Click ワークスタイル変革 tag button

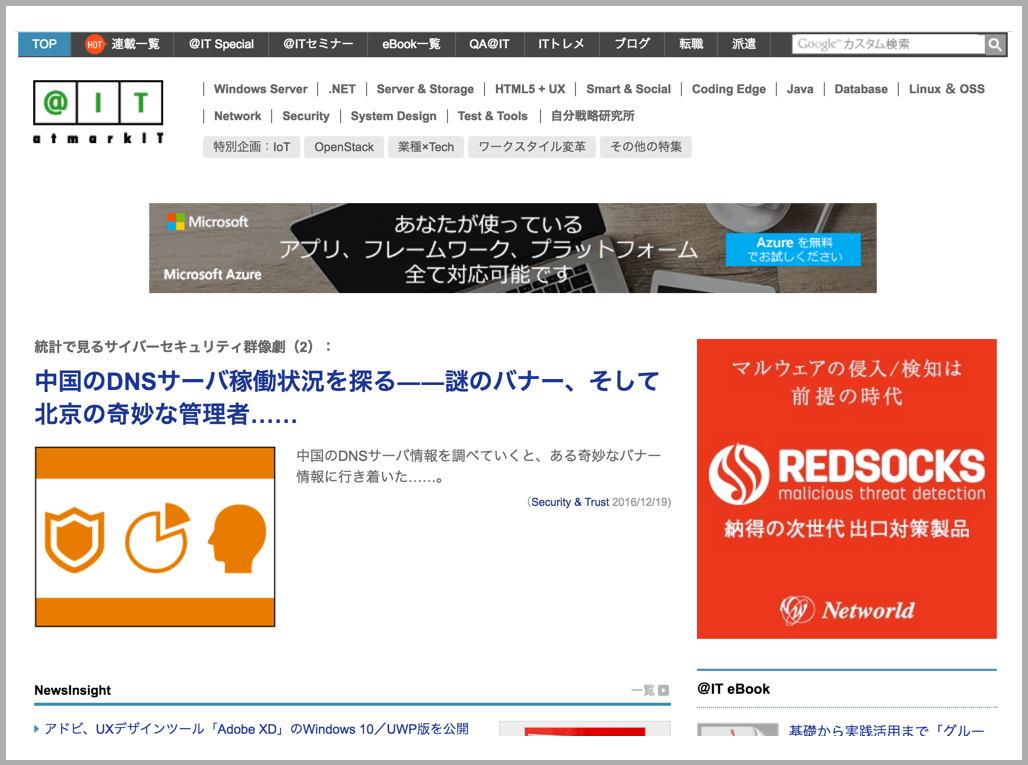532,147
